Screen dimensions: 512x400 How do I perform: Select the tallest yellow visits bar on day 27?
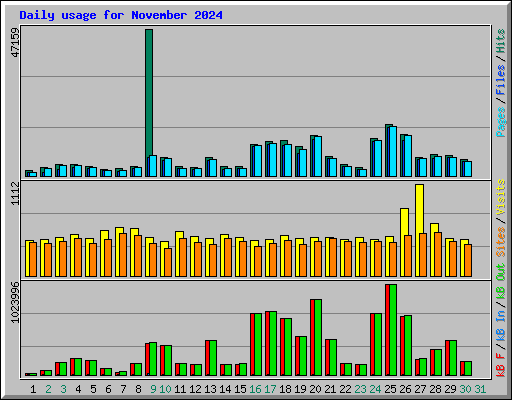pos(420,209)
